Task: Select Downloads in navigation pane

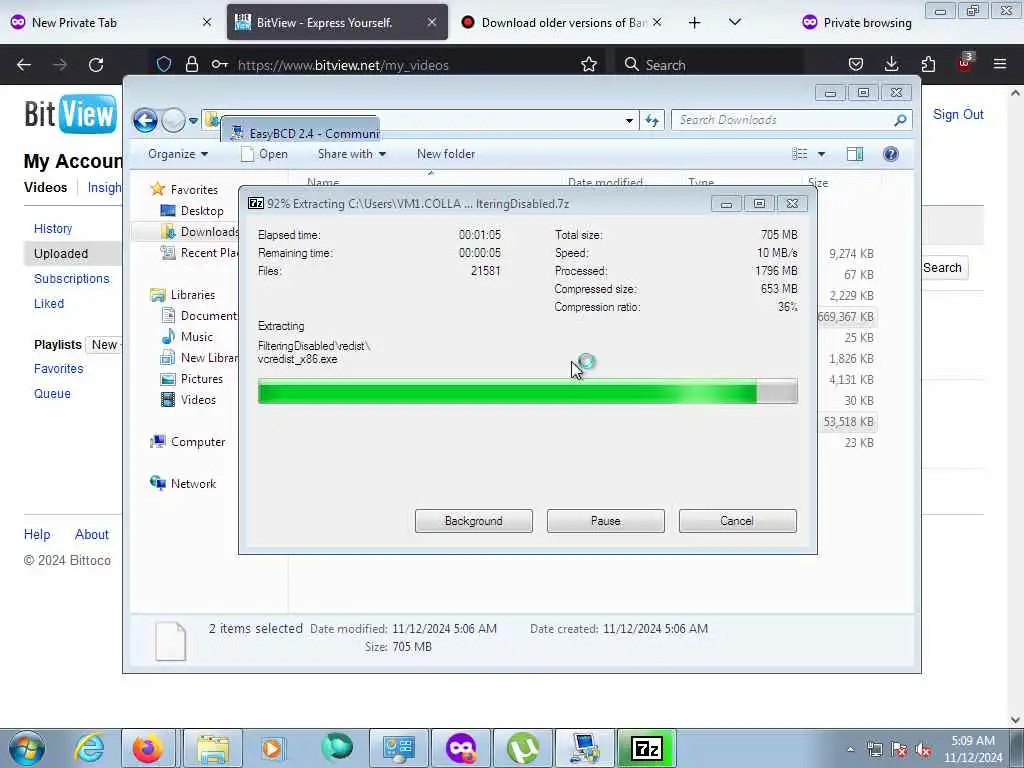Action: point(200,232)
